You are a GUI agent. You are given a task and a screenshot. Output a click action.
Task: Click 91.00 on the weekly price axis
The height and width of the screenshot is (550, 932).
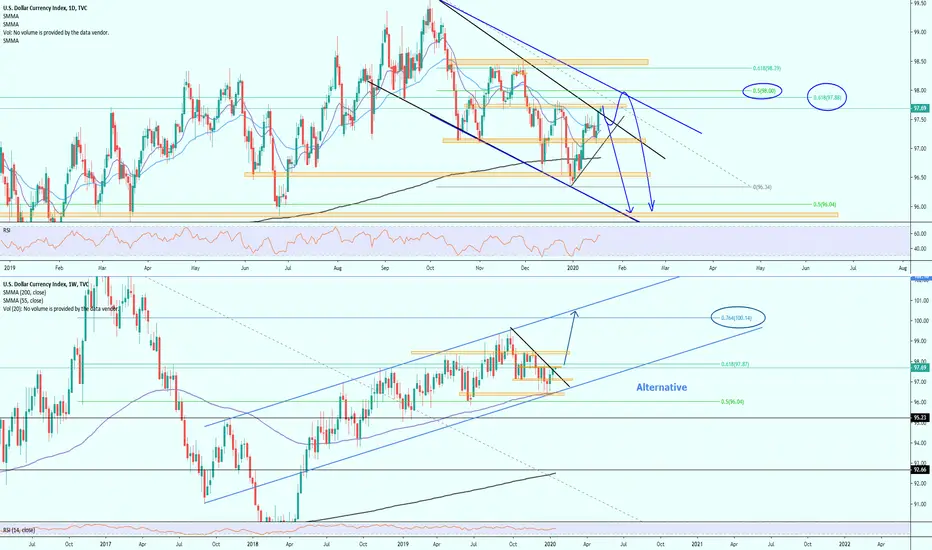point(920,504)
